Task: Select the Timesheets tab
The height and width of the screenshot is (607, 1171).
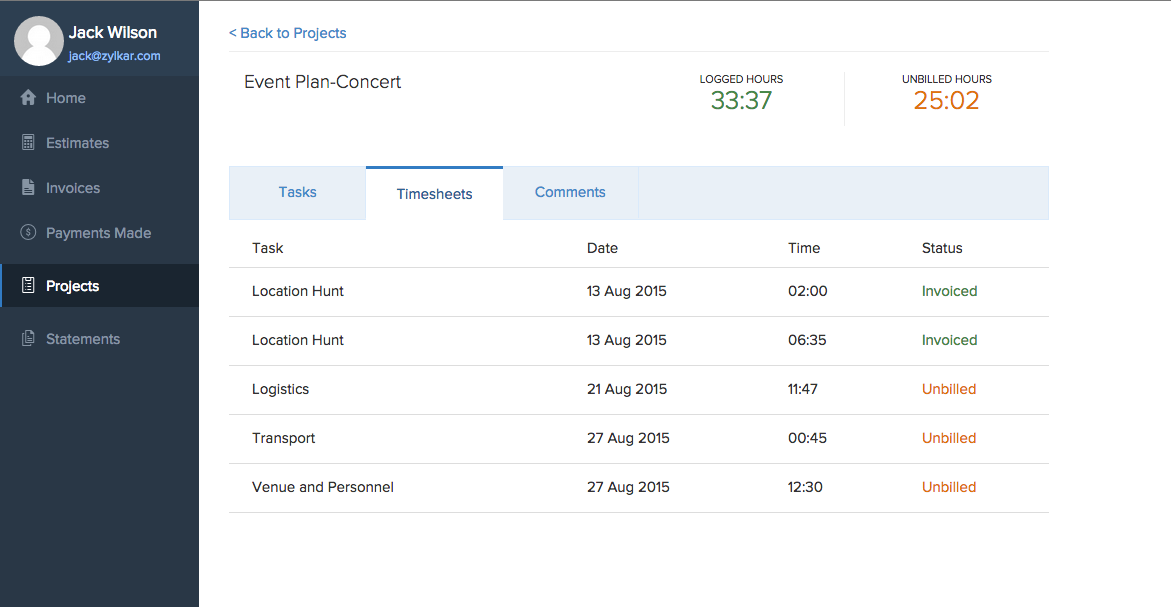Action: [x=434, y=194]
